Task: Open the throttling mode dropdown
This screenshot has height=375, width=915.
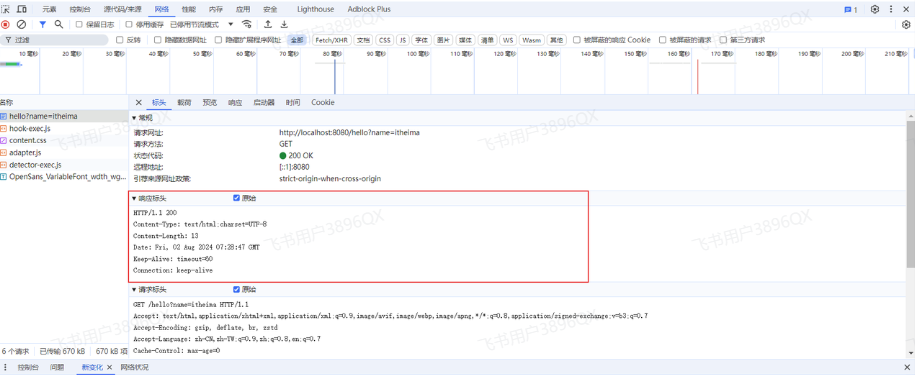Action: pos(202,24)
